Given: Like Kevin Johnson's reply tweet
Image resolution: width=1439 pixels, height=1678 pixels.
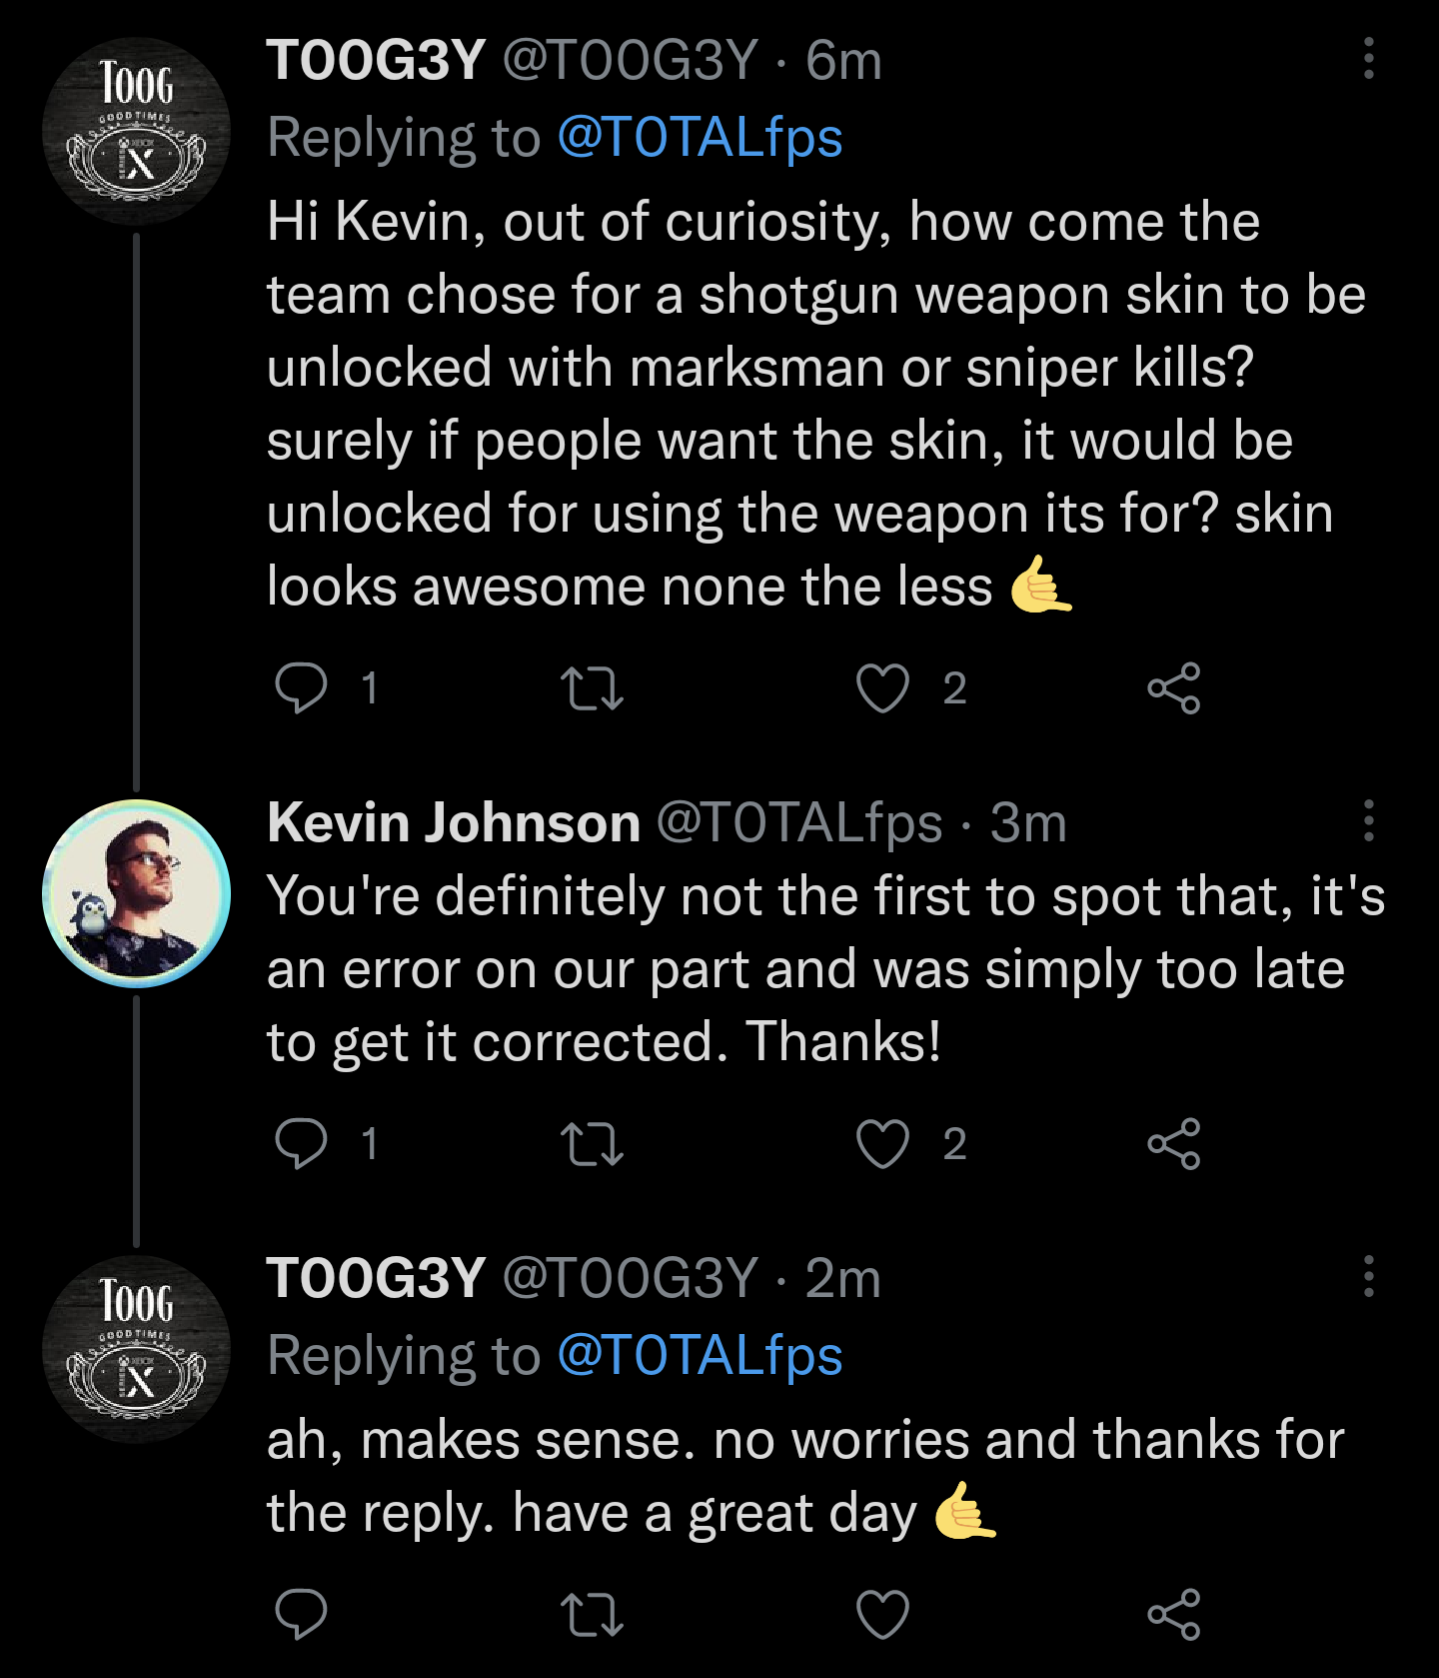Looking at the screenshot, I should tap(883, 1144).
